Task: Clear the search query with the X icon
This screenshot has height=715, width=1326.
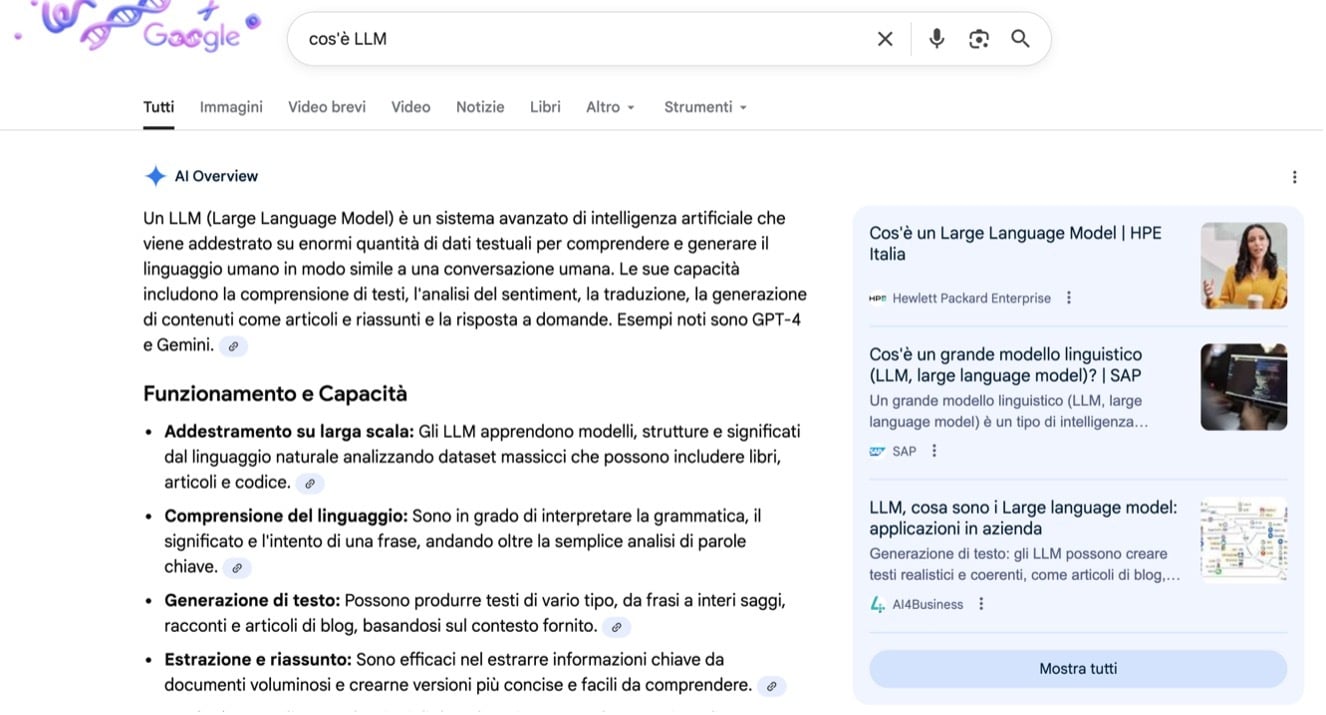Action: (x=885, y=38)
